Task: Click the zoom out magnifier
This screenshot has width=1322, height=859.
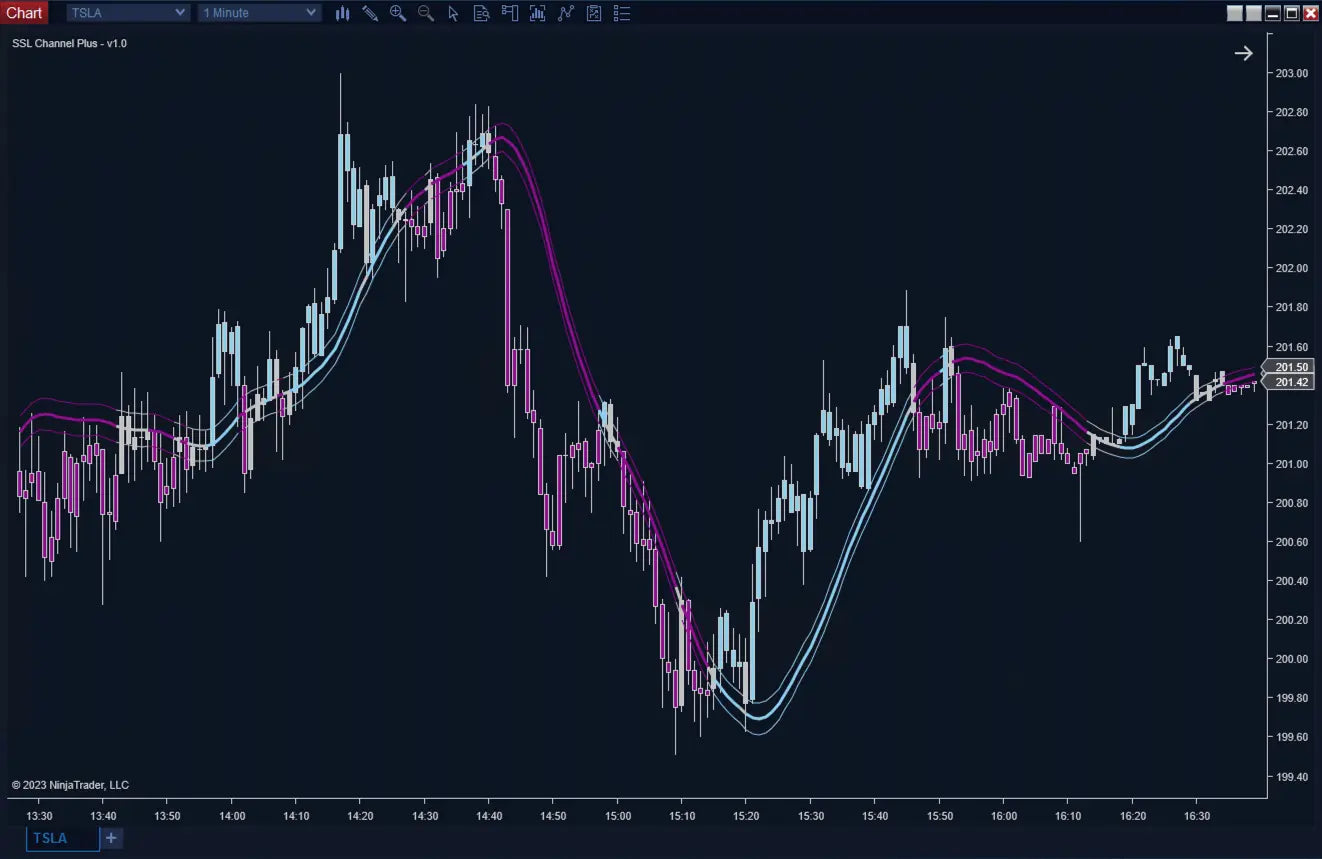Action: [426, 13]
